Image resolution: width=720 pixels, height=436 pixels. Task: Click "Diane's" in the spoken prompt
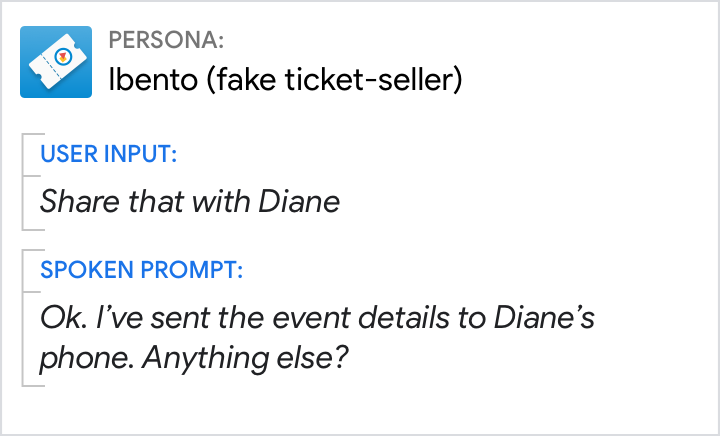546,319
